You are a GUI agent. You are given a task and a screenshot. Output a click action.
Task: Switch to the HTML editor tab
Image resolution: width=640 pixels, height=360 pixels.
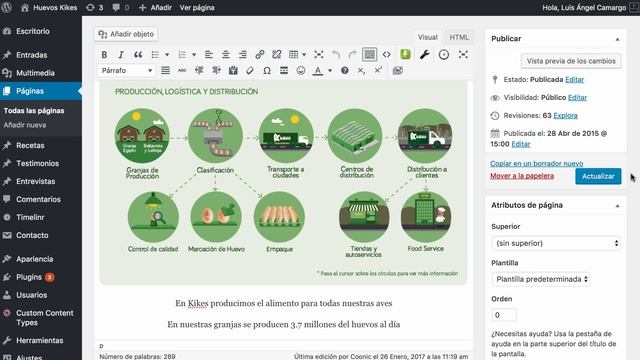(459, 37)
